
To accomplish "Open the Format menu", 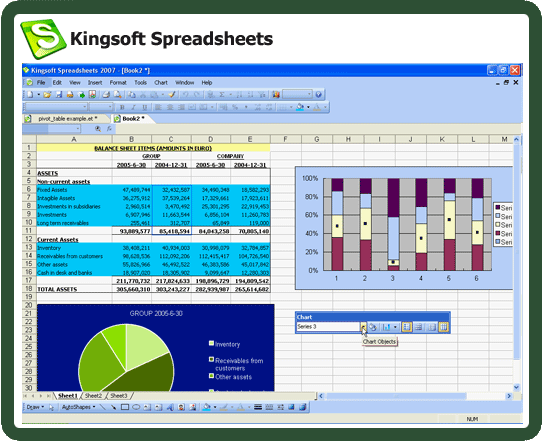I will (118, 82).
